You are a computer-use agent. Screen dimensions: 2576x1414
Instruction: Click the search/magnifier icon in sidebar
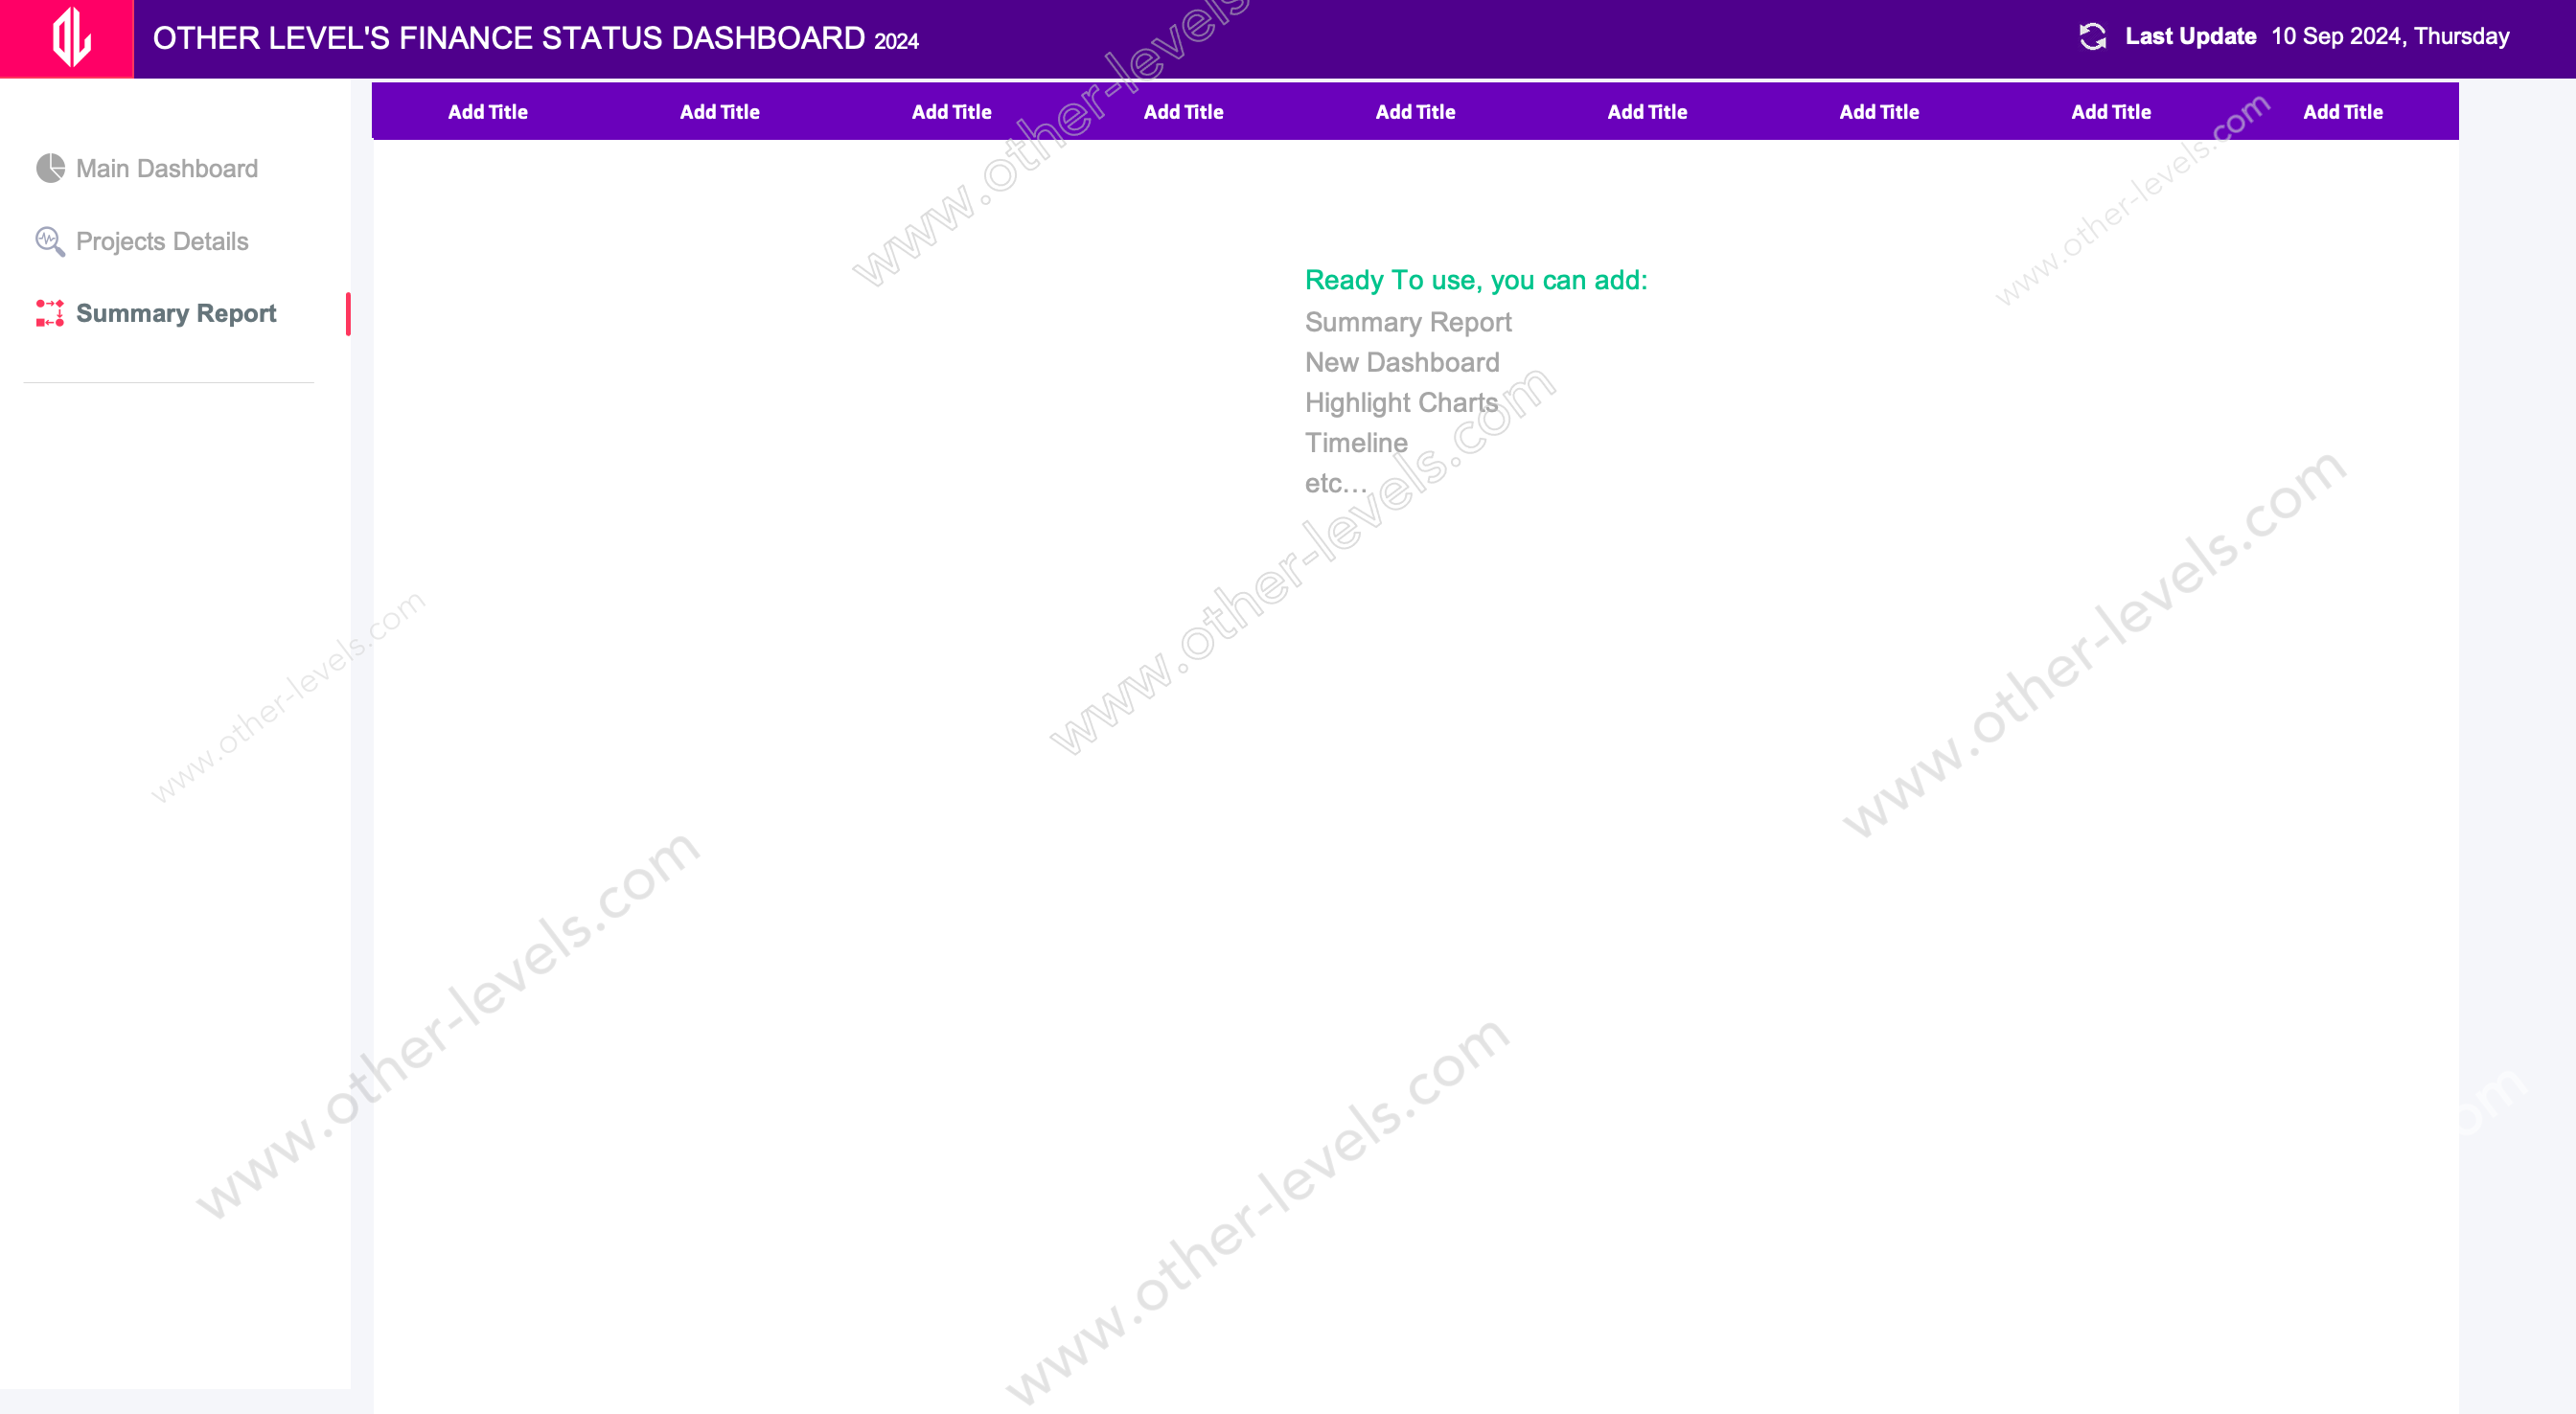pos(51,240)
